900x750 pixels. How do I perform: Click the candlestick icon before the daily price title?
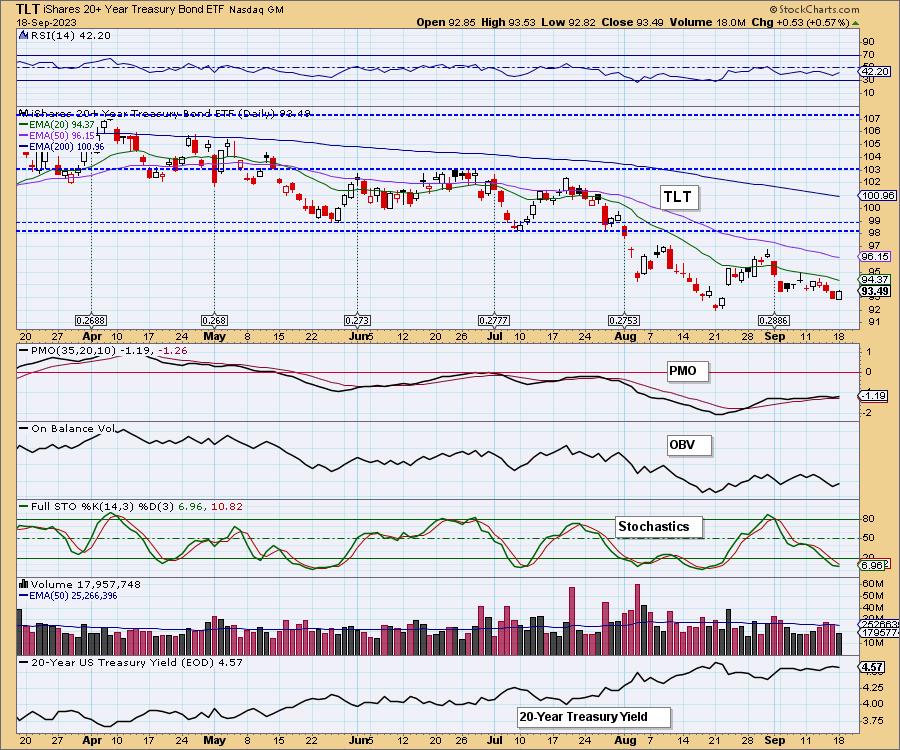pyautogui.click(x=24, y=113)
